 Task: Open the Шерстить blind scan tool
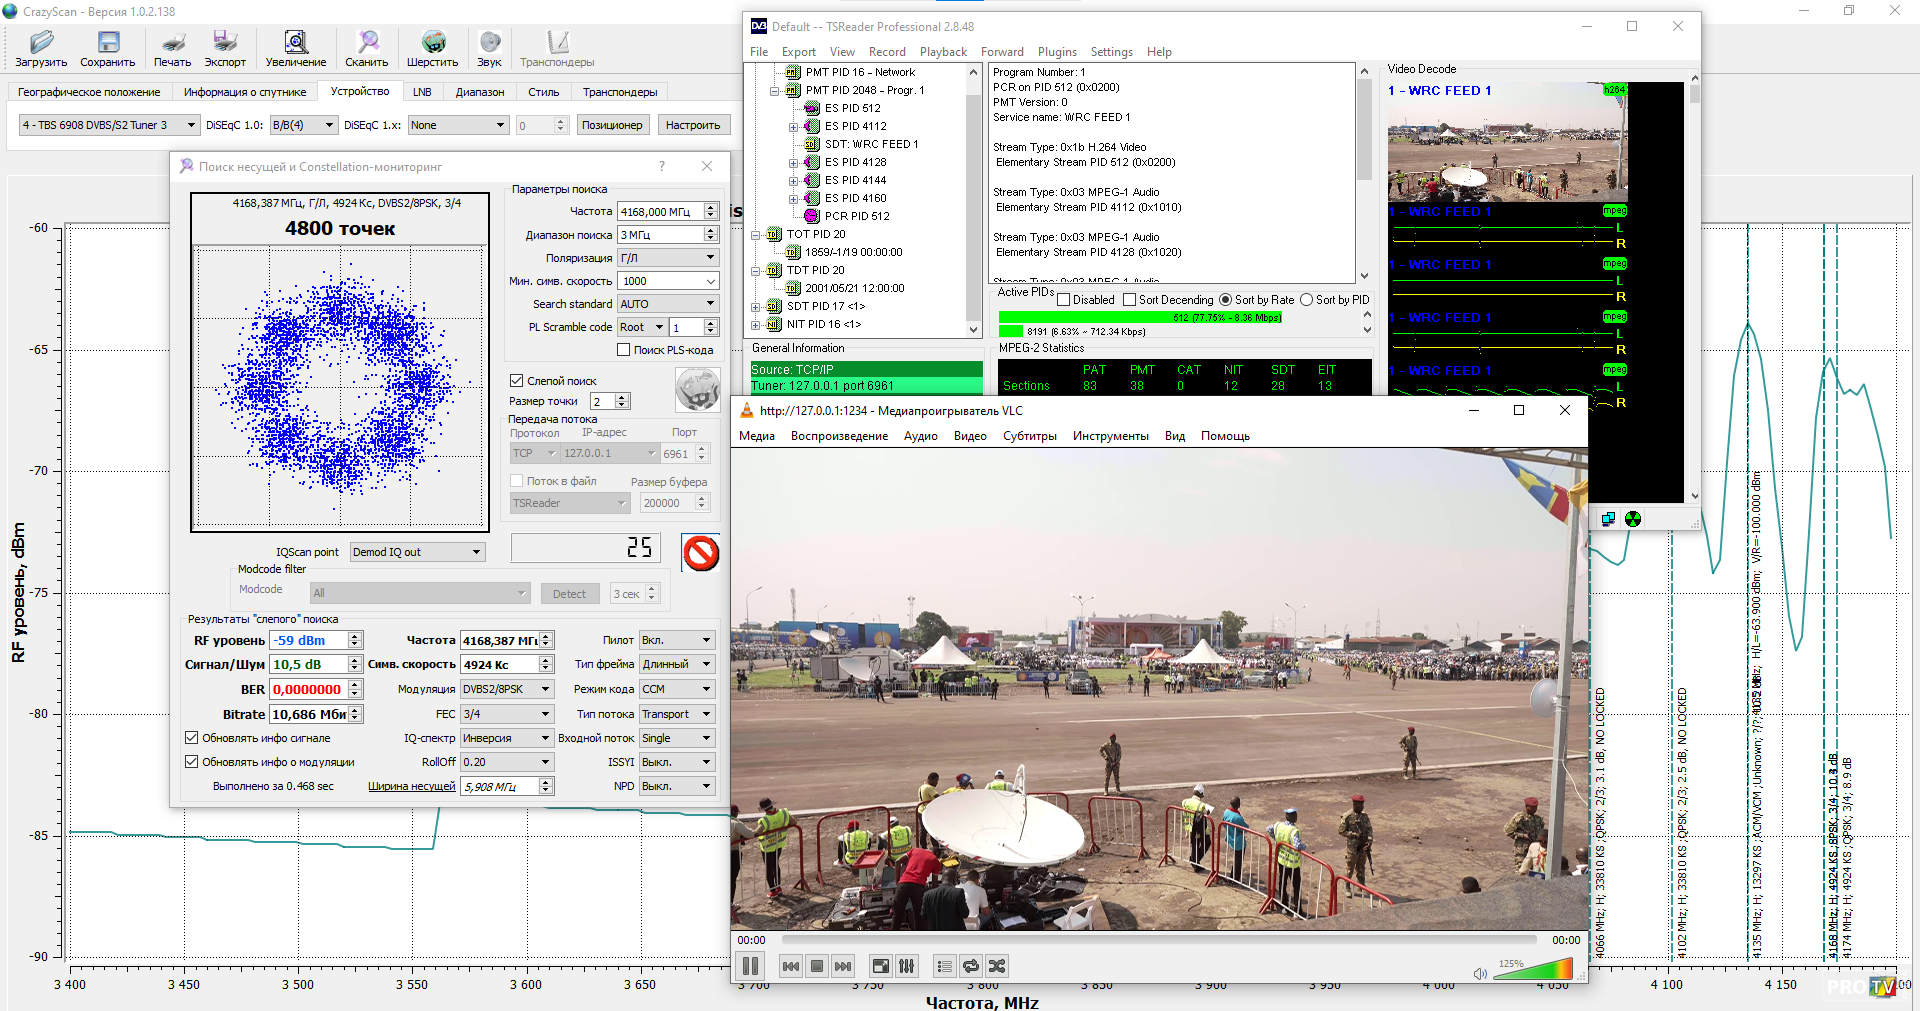click(x=433, y=42)
